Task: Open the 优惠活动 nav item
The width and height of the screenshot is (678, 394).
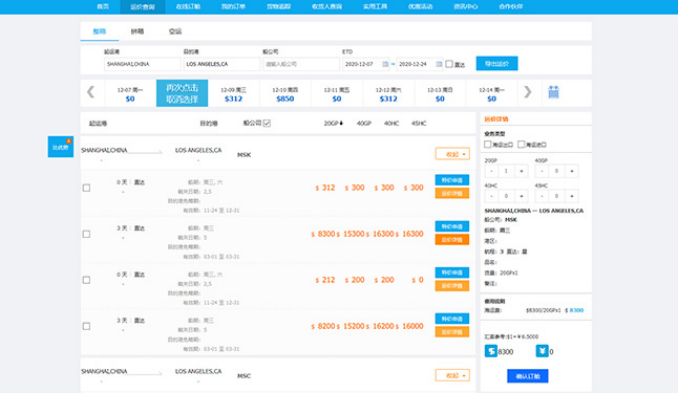Action: pos(420,6)
